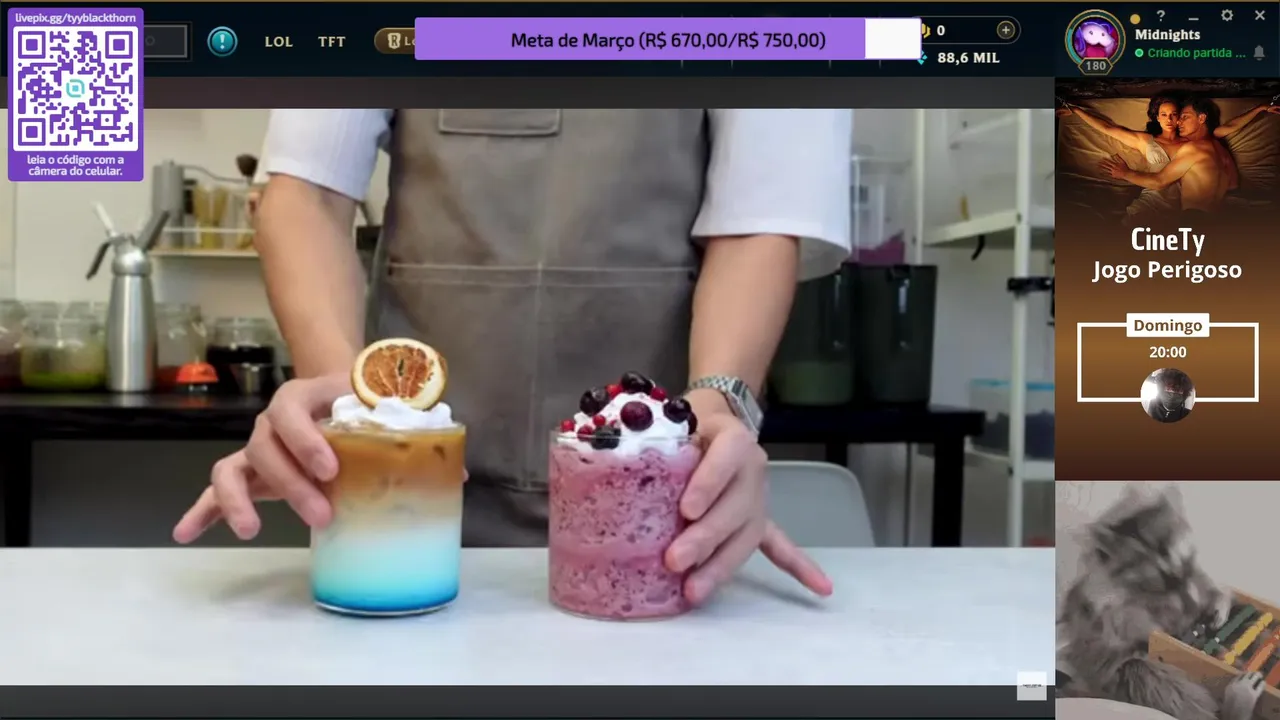Open the client settings gear icon
The image size is (1280, 720).
pos(1227,16)
